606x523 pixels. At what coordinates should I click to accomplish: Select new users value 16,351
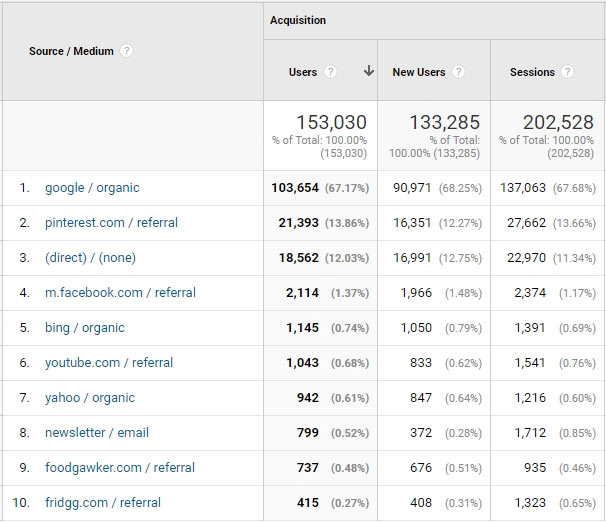pos(412,223)
